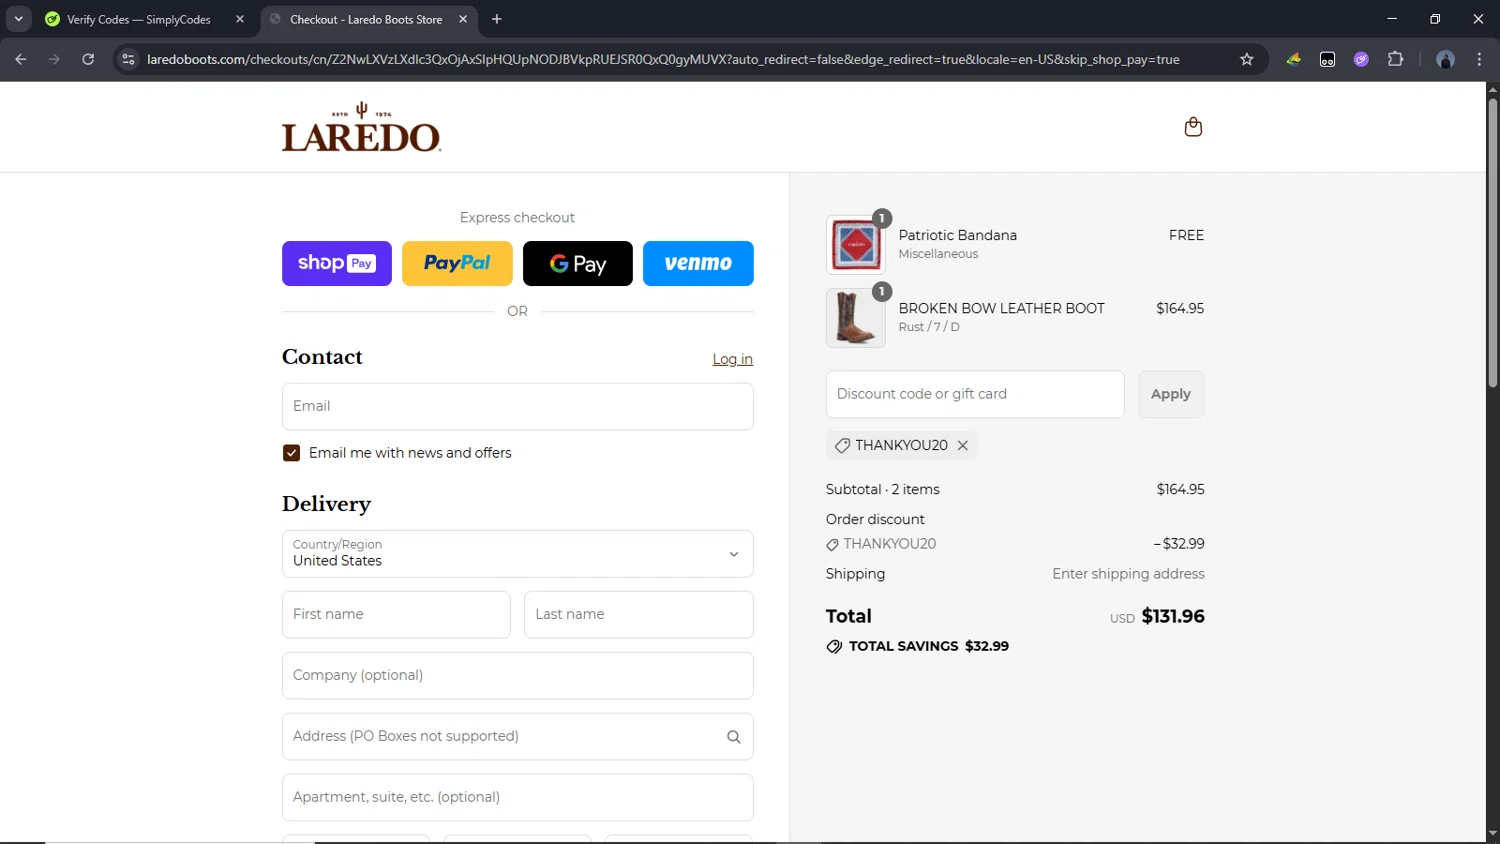View site information icon in address bar

(x=128, y=59)
